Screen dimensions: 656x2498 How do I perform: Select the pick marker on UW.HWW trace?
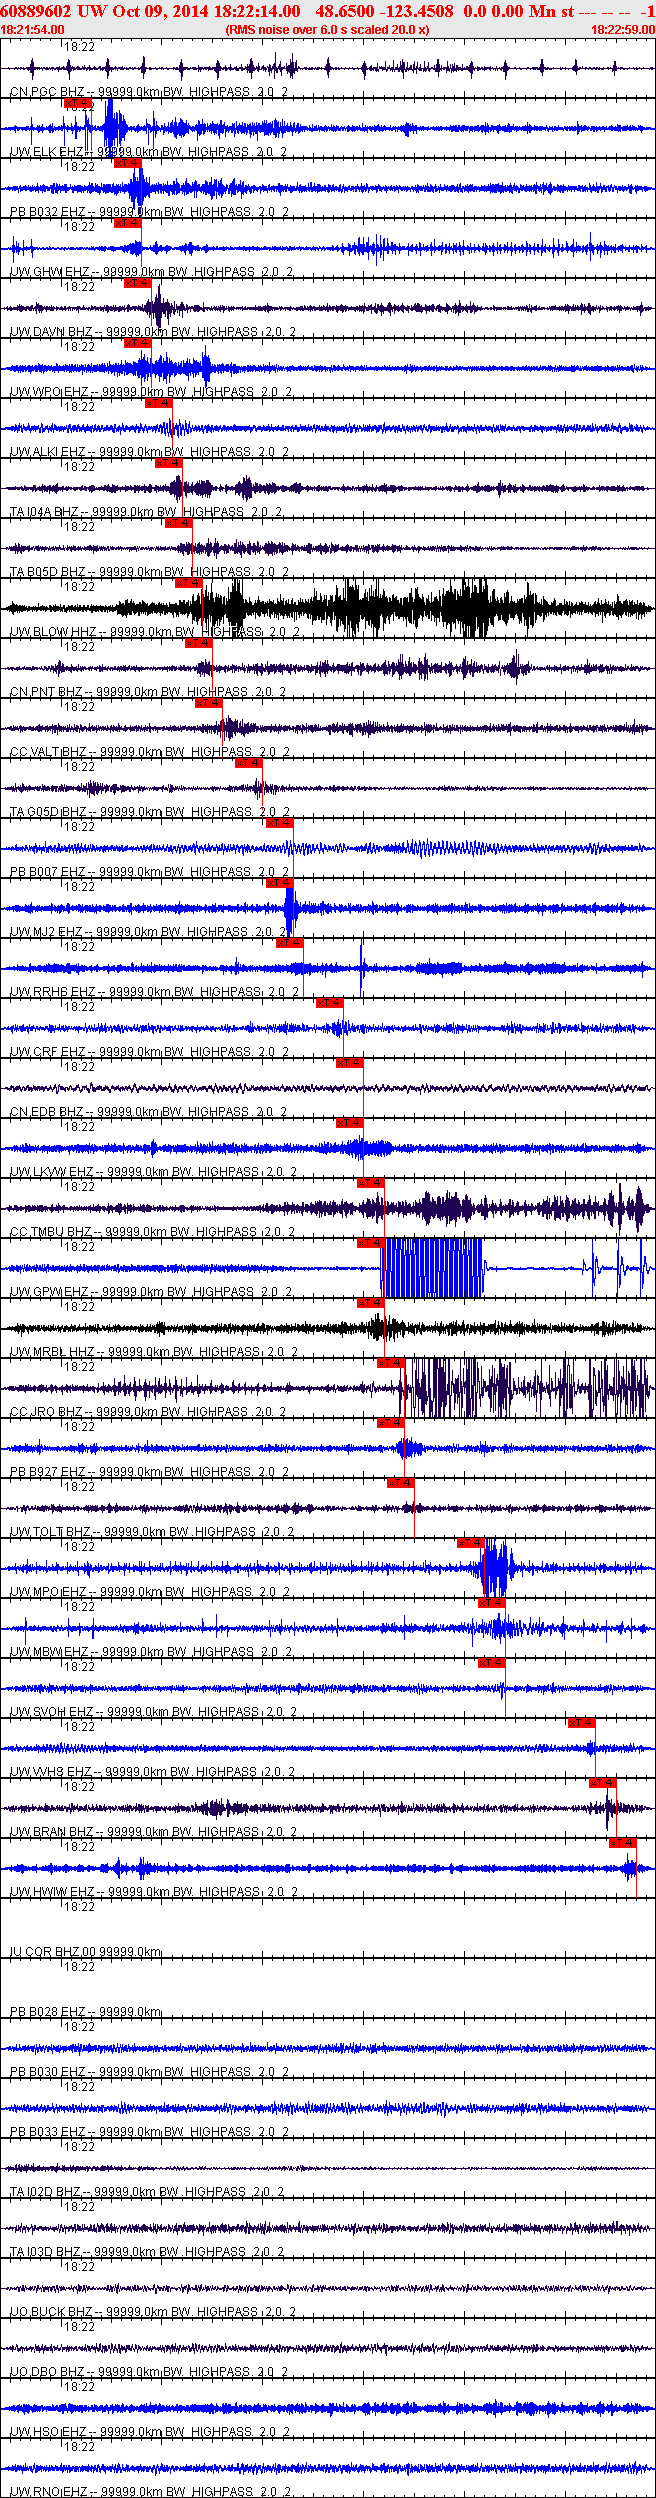tap(622, 1843)
